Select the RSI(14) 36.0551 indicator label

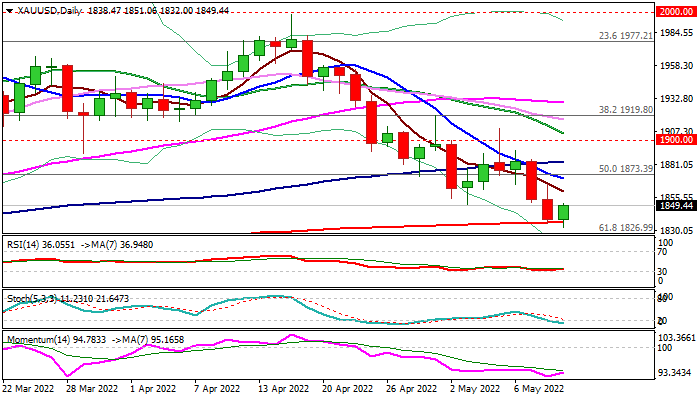pos(41,245)
